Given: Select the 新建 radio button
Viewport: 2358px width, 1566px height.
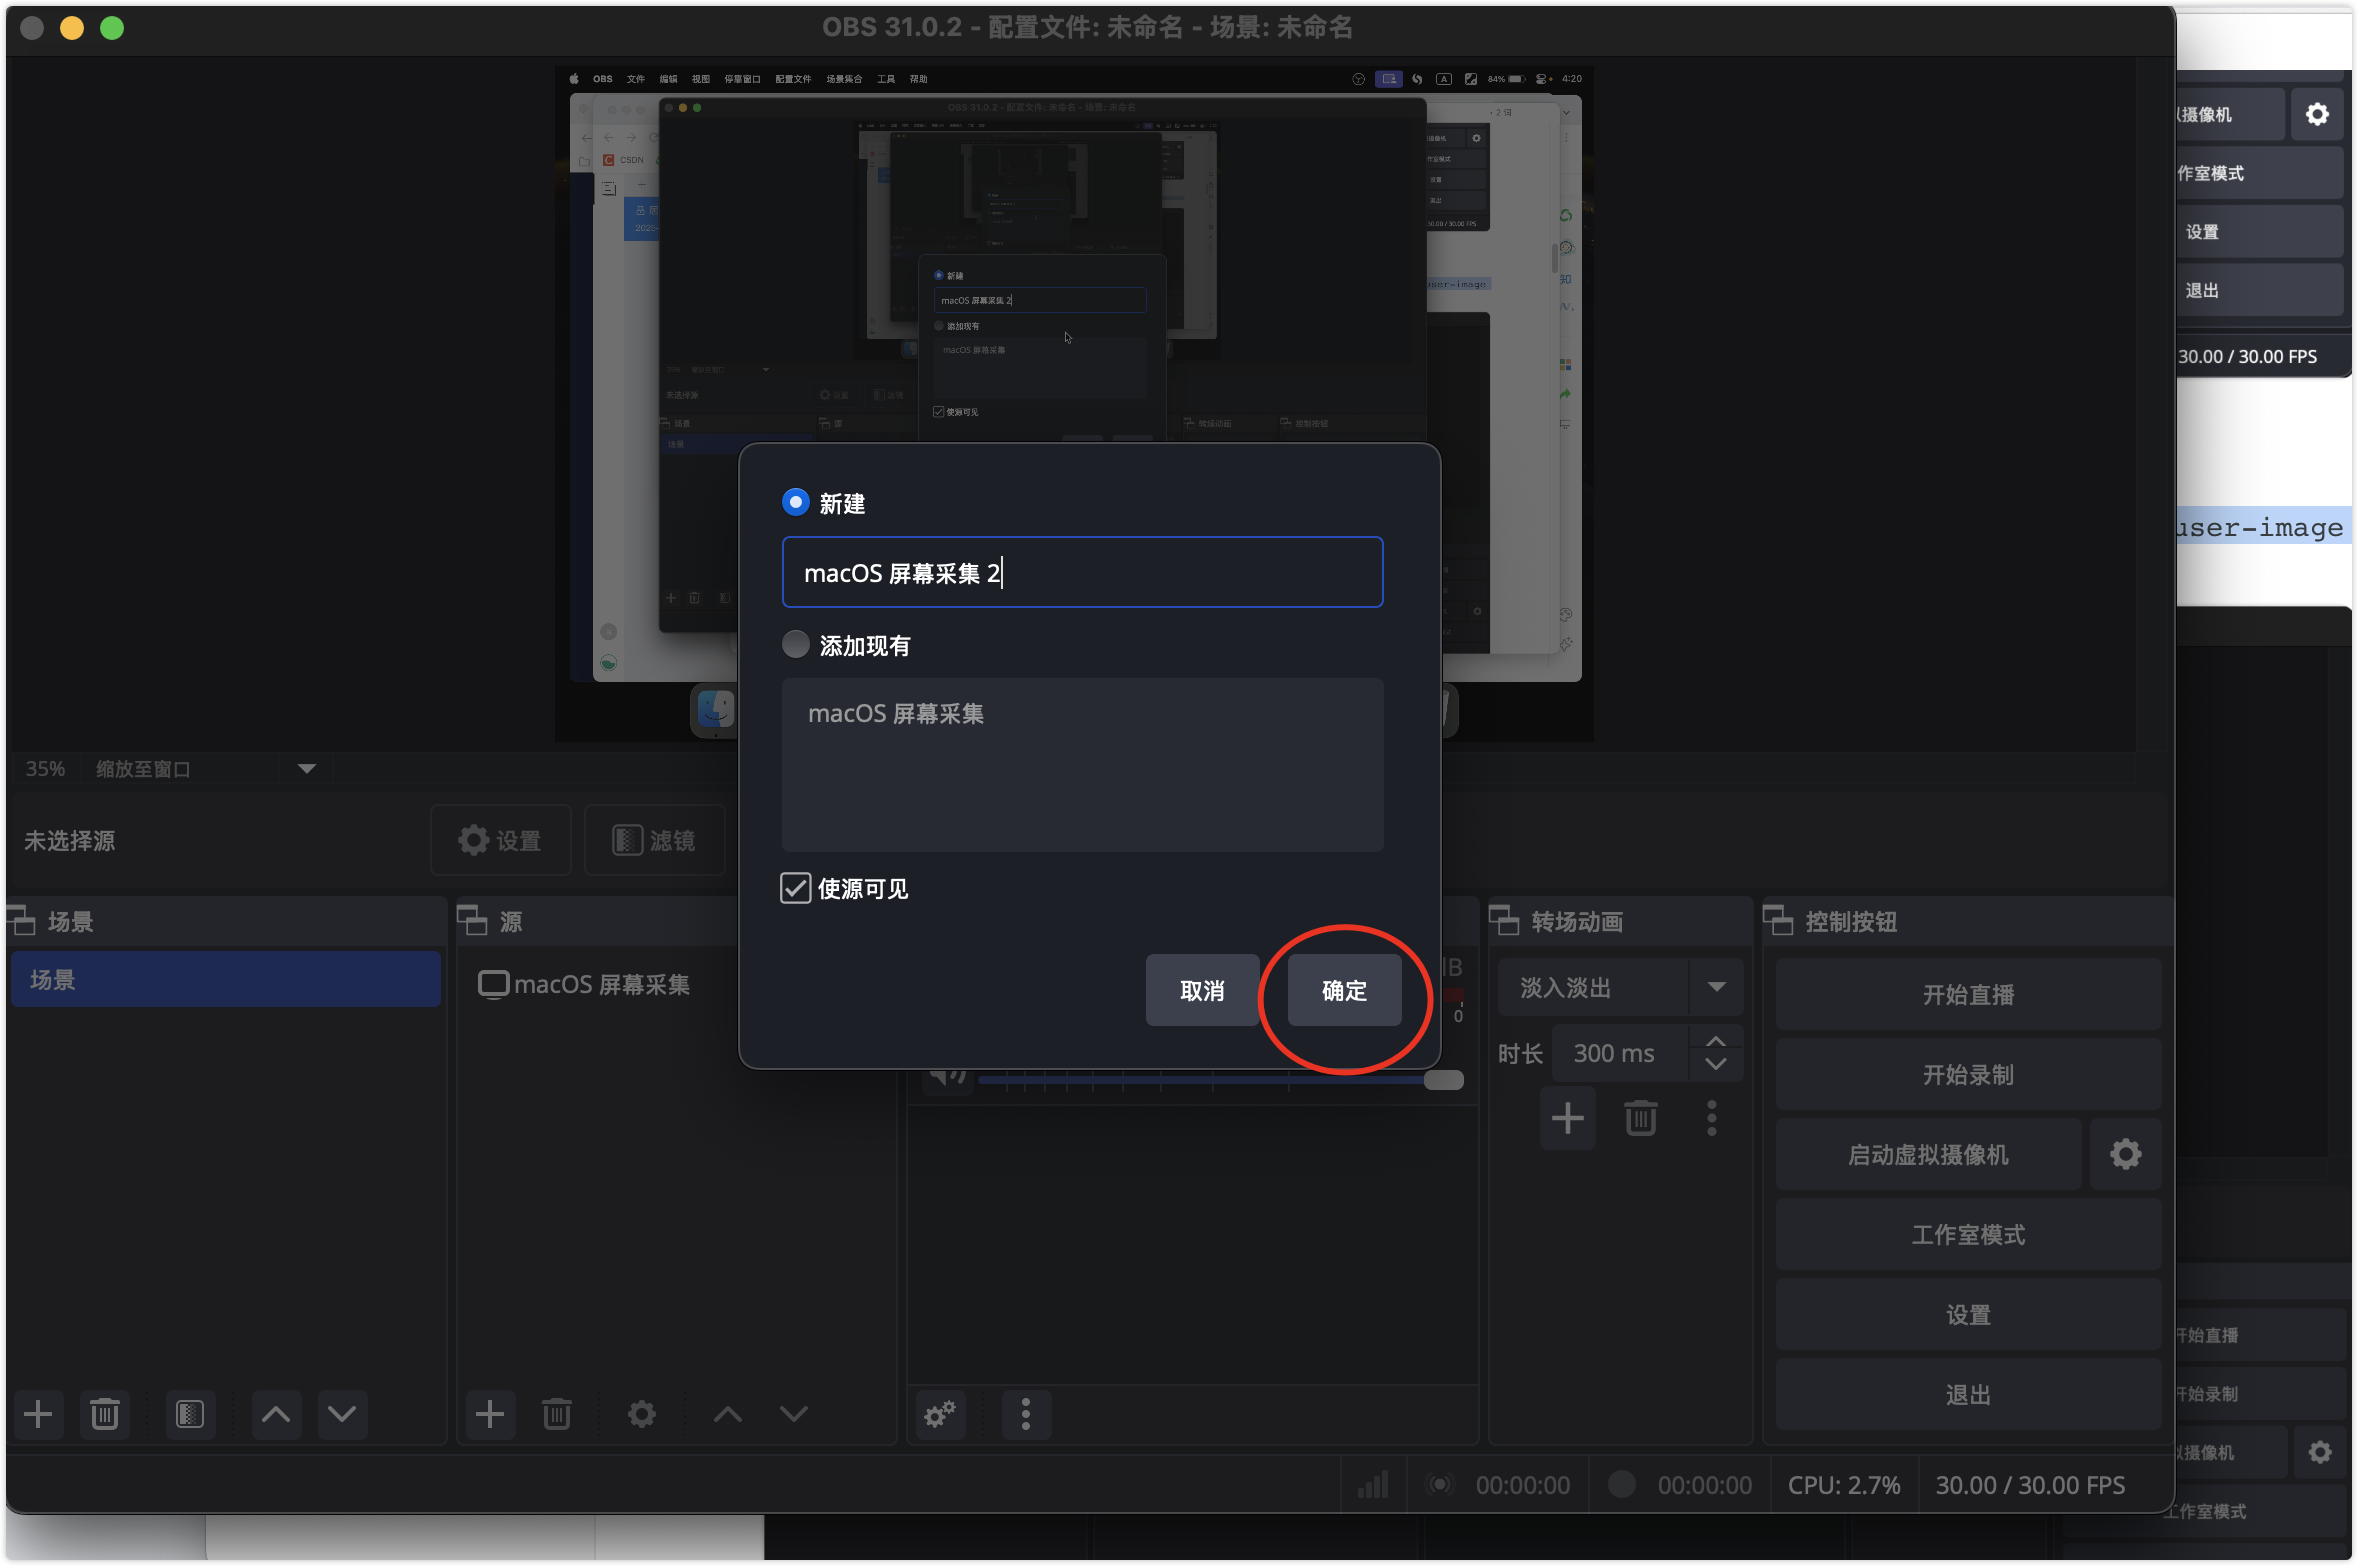Looking at the screenshot, I should 796,503.
